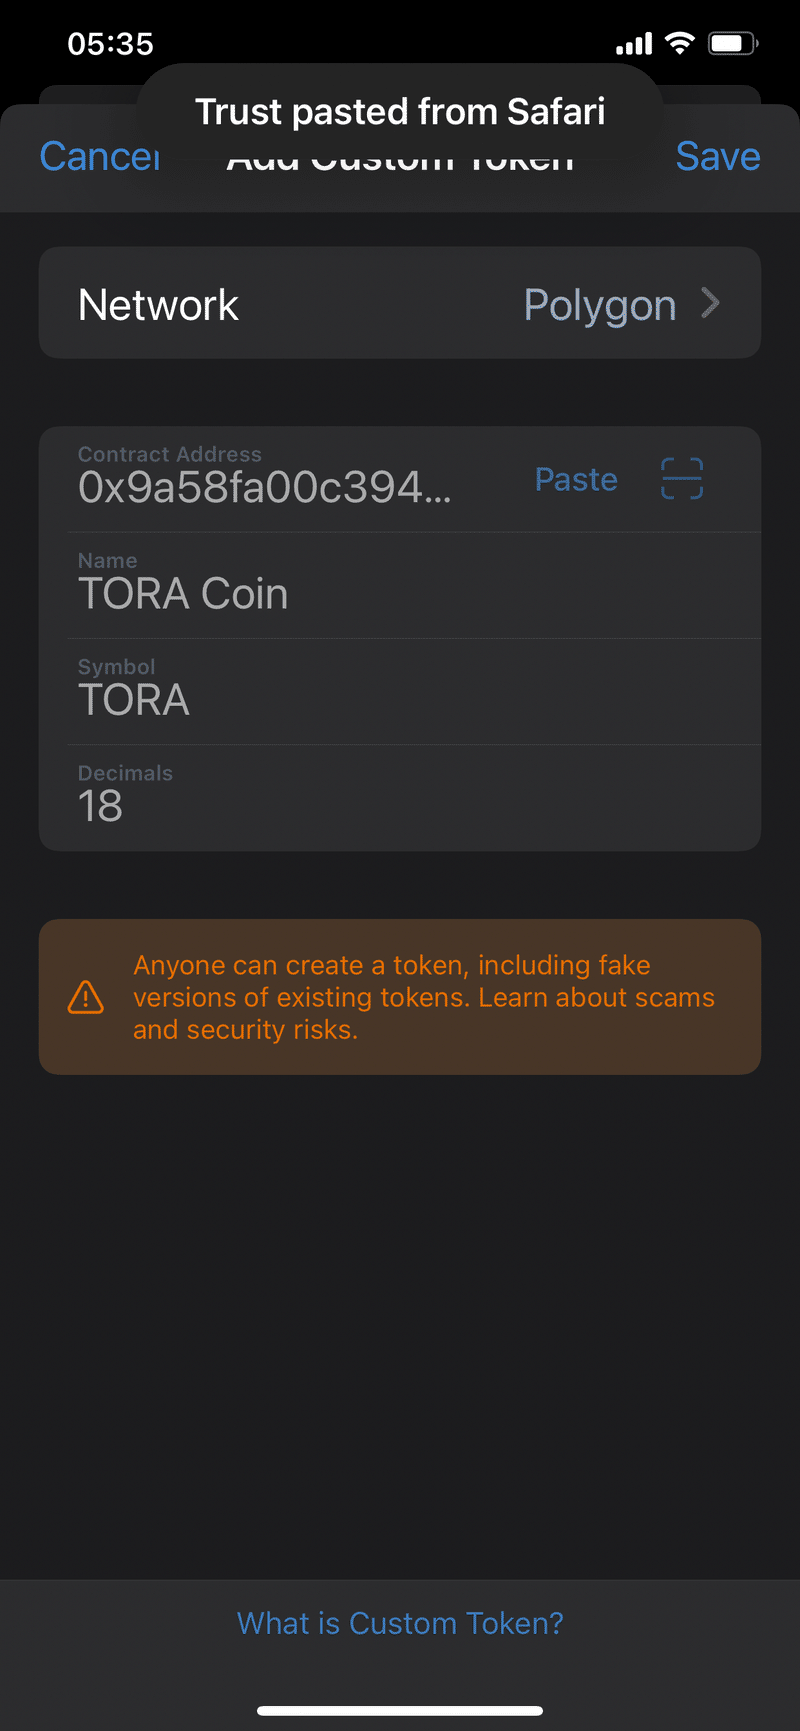Cancel adding the custom token
This screenshot has height=1731, width=800.
point(100,156)
